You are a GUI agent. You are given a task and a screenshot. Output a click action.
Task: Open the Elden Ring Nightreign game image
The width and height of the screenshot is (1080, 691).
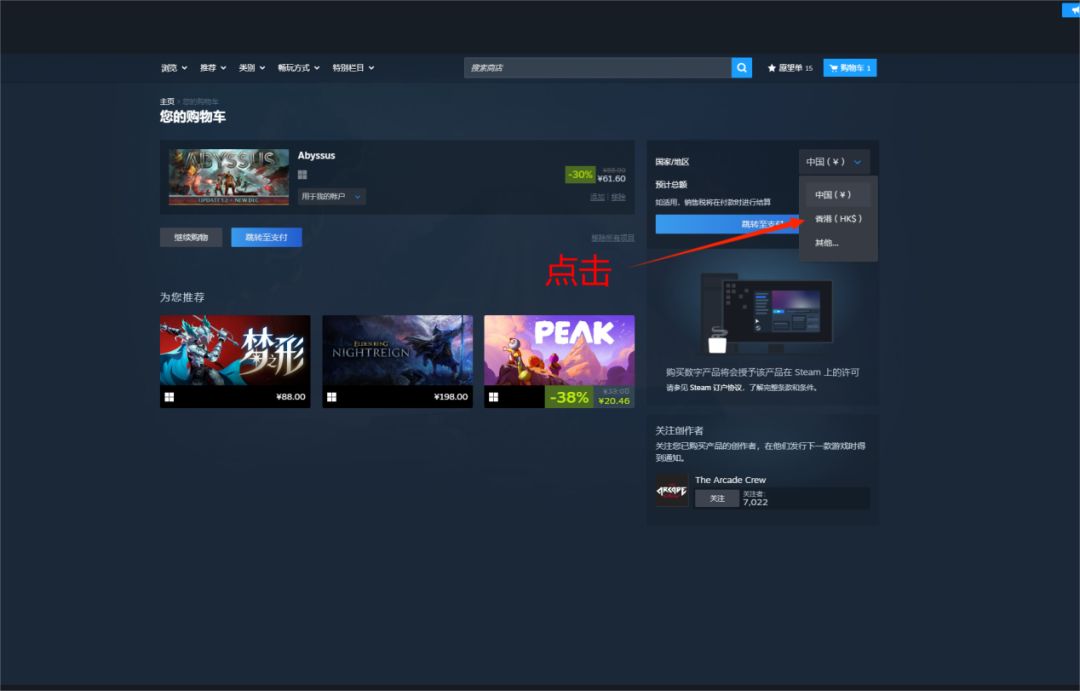click(x=397, y=350)
